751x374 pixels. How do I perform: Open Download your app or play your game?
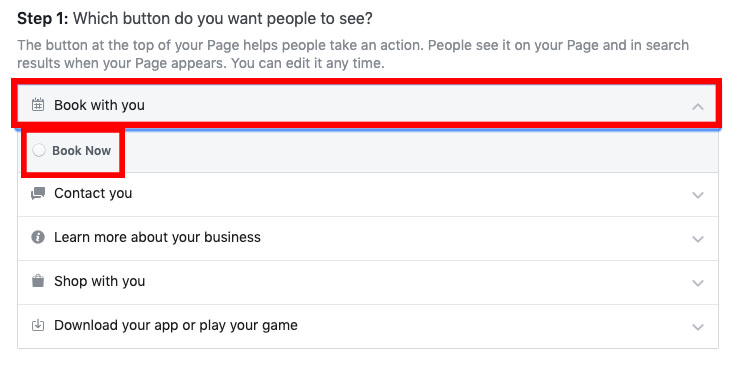[368, 327]
